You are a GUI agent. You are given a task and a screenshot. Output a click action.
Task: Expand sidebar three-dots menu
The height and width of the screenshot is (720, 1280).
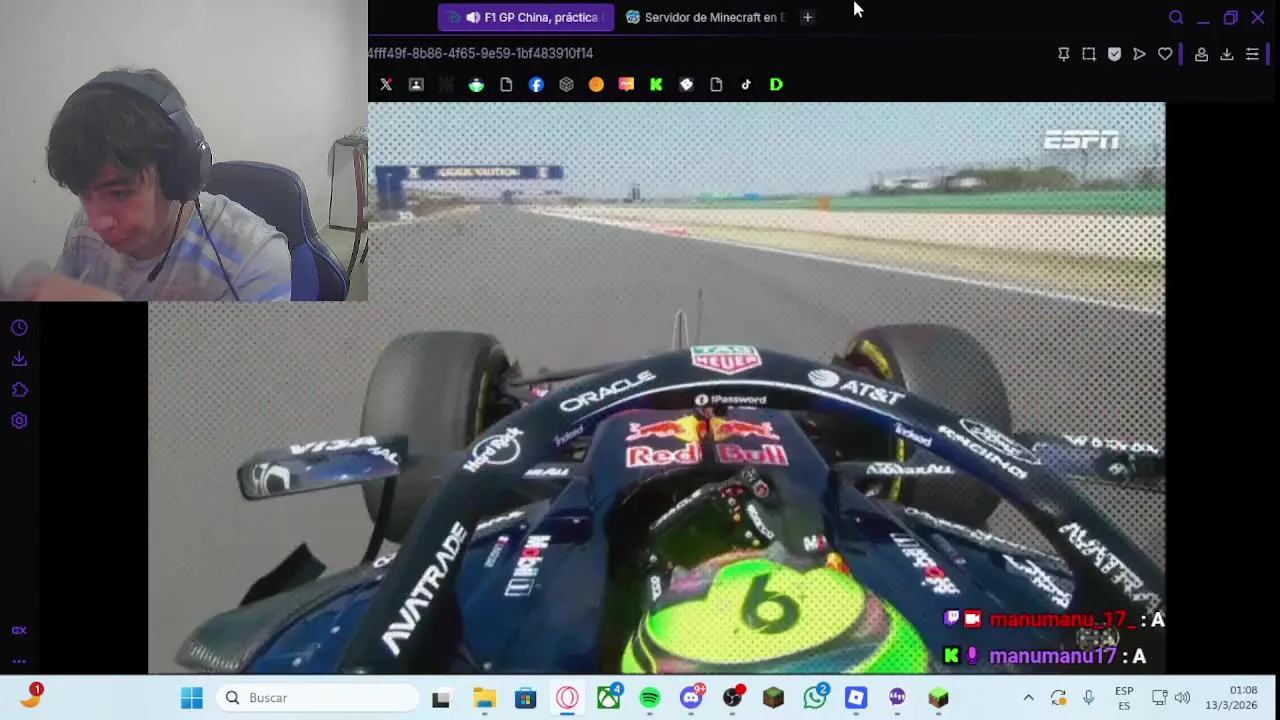pyautogui.click(x=19, y=661)
